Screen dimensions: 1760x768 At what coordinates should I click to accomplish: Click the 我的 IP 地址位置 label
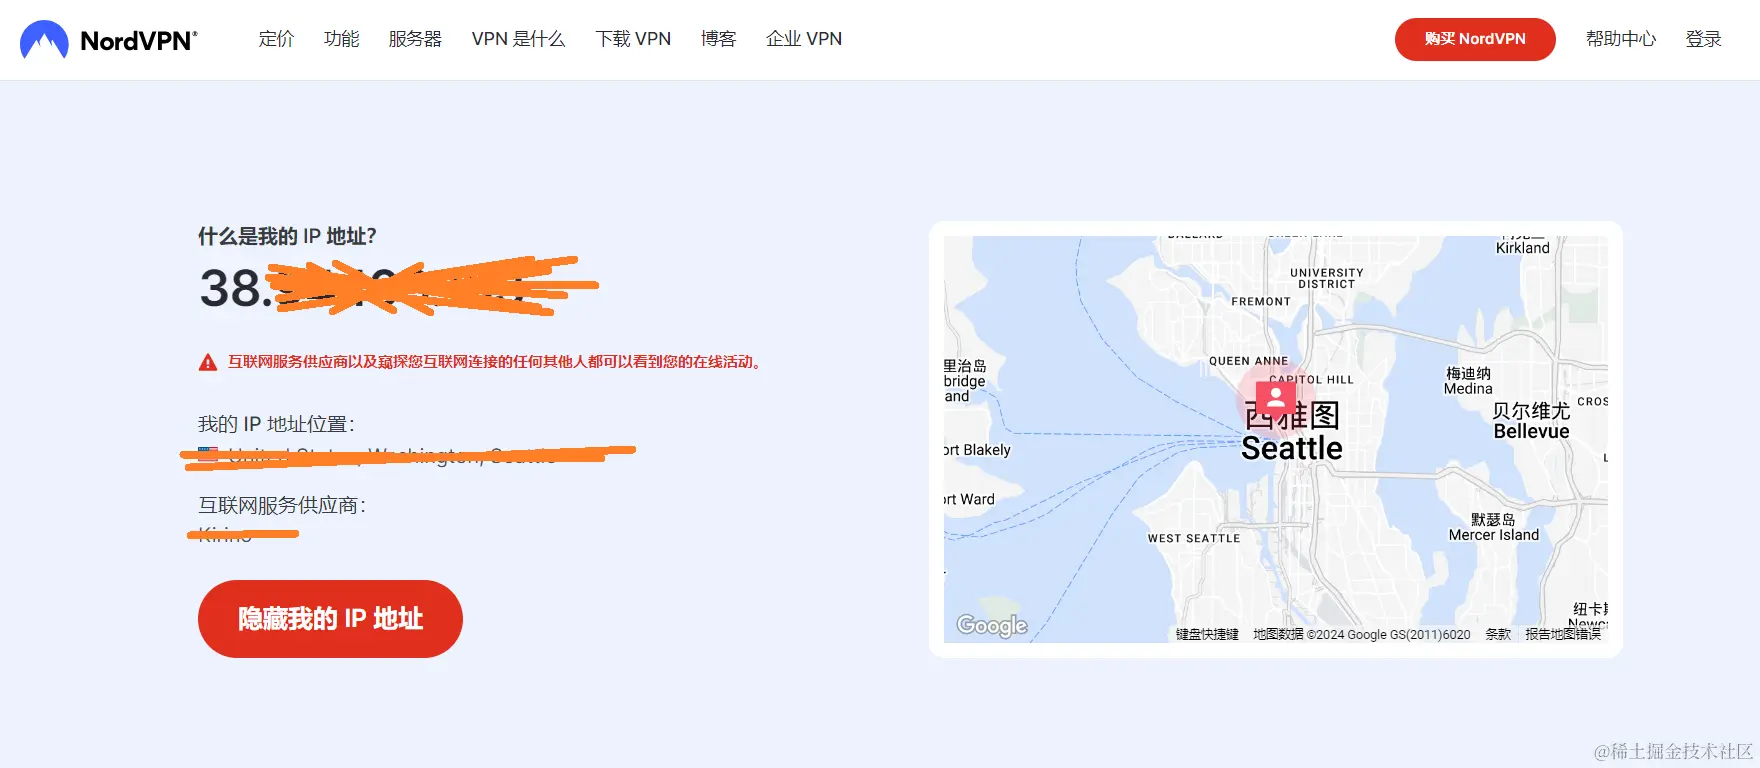point(276,424)
